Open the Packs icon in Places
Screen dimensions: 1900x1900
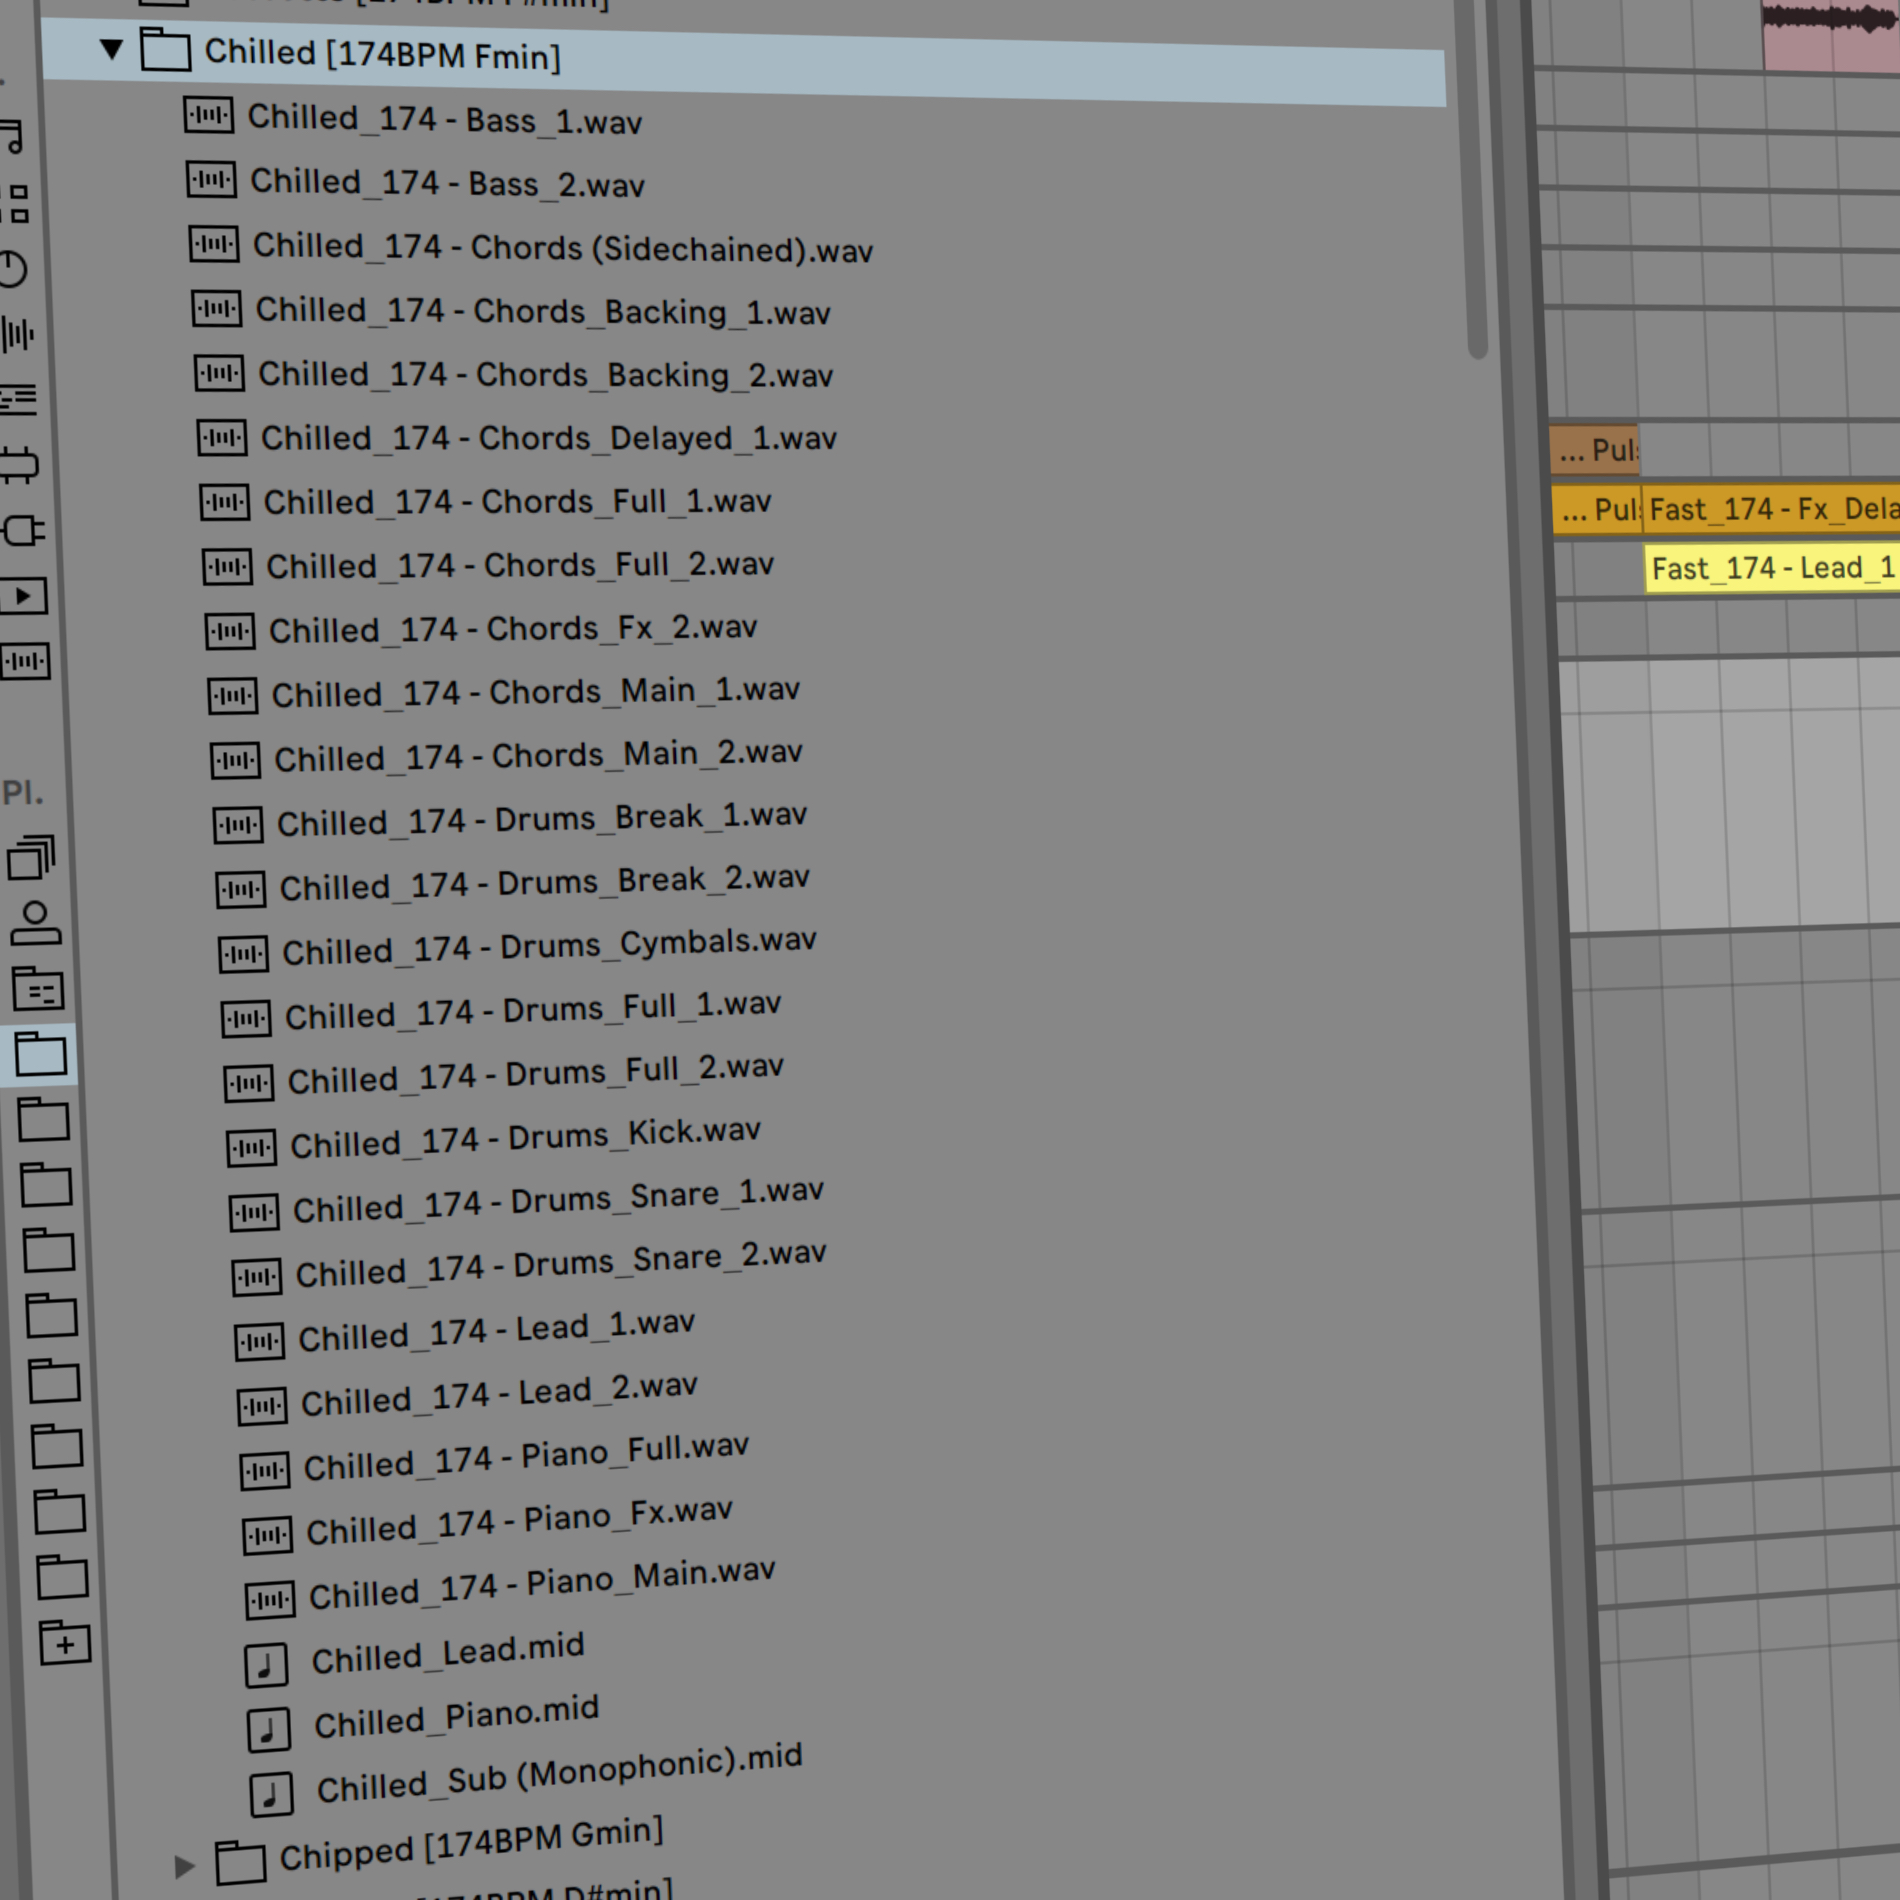(32, 859)
